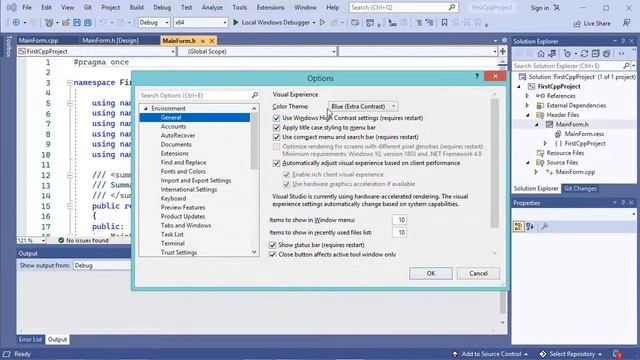
Task: Click the notifications bell in status bar
Action: click(x=617, y=354)
